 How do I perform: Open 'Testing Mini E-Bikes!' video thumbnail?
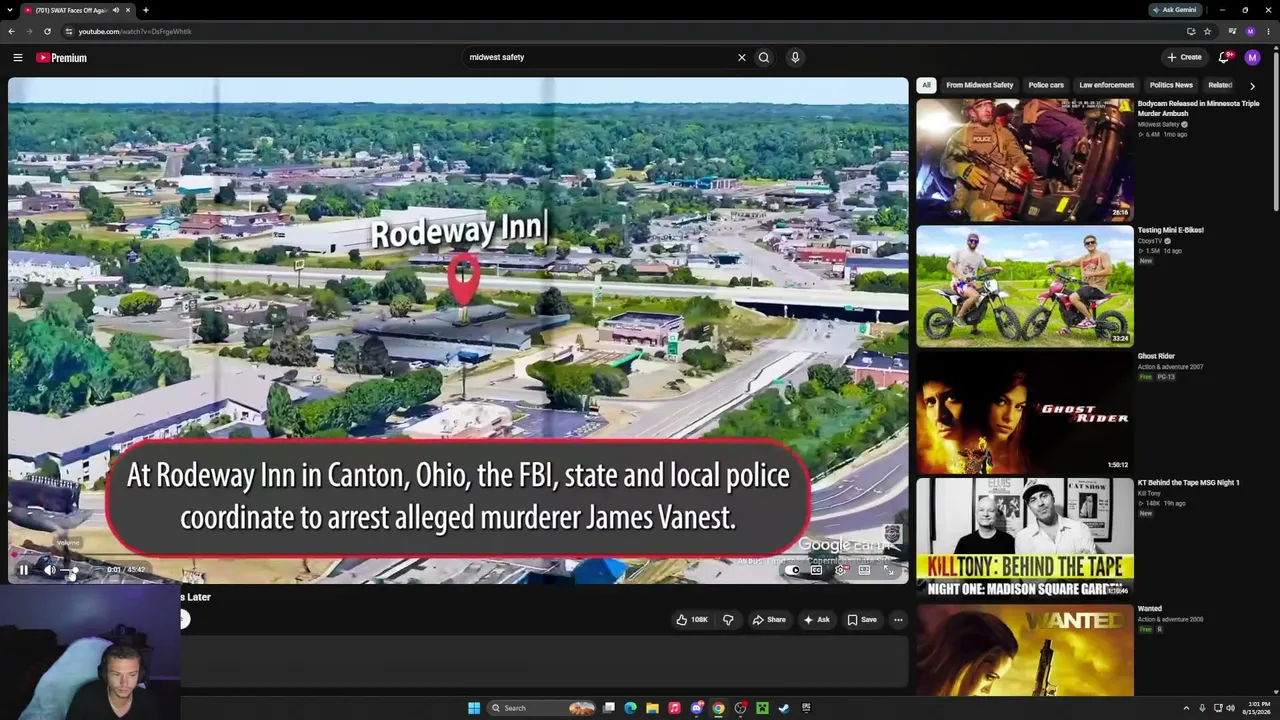(1025, 286)
